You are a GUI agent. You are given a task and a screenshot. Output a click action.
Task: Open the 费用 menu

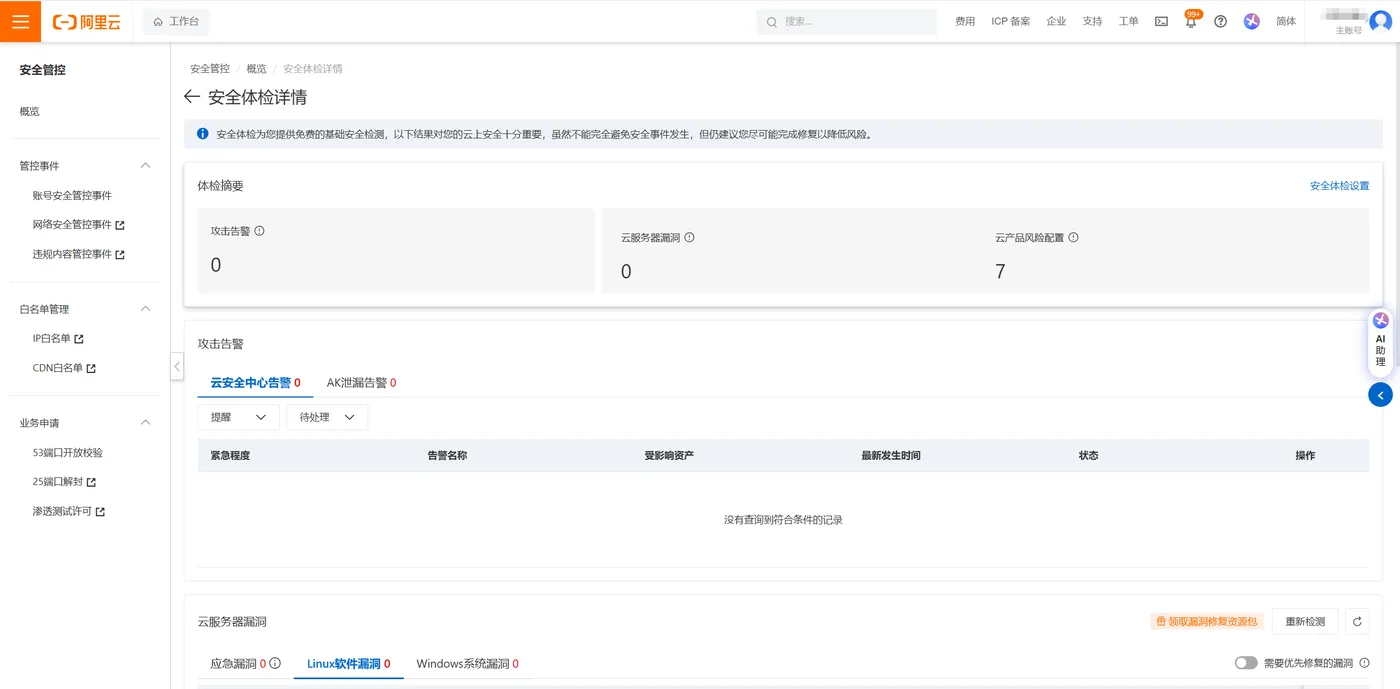coord(965,21)
